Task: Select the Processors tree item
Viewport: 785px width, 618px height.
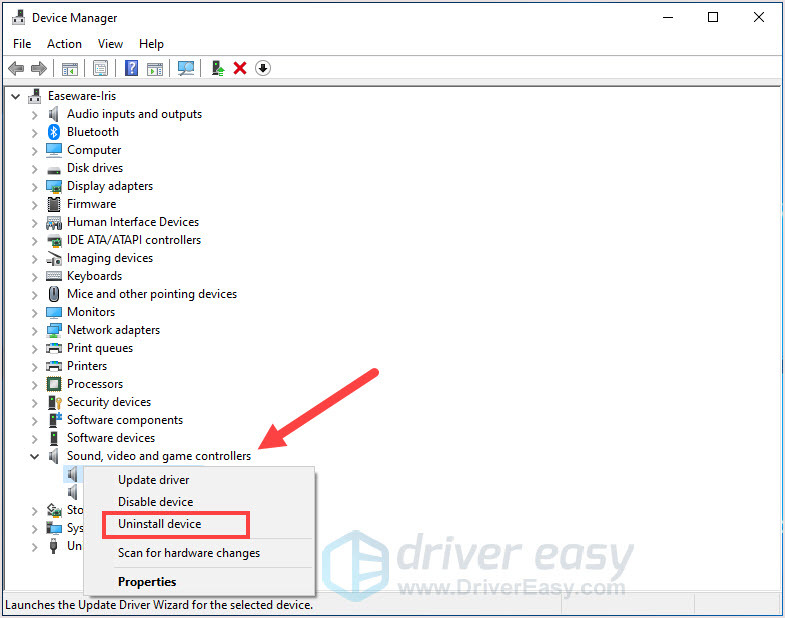Action: (x=95, y=384)
